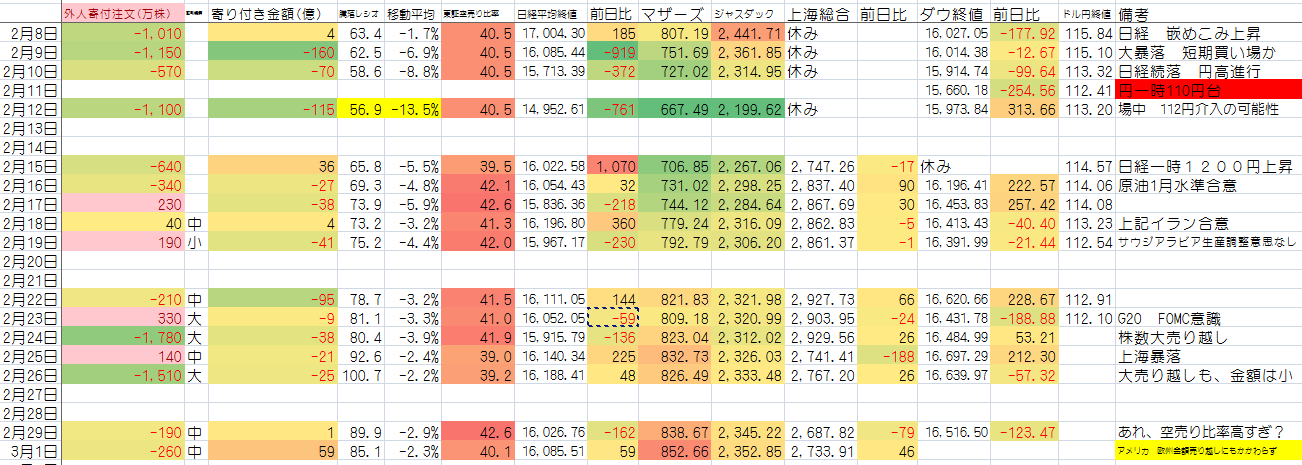1302x465 pixels.
Task: Click the 1,070 Nikkei change cell
Action: (x=613, y=164)
